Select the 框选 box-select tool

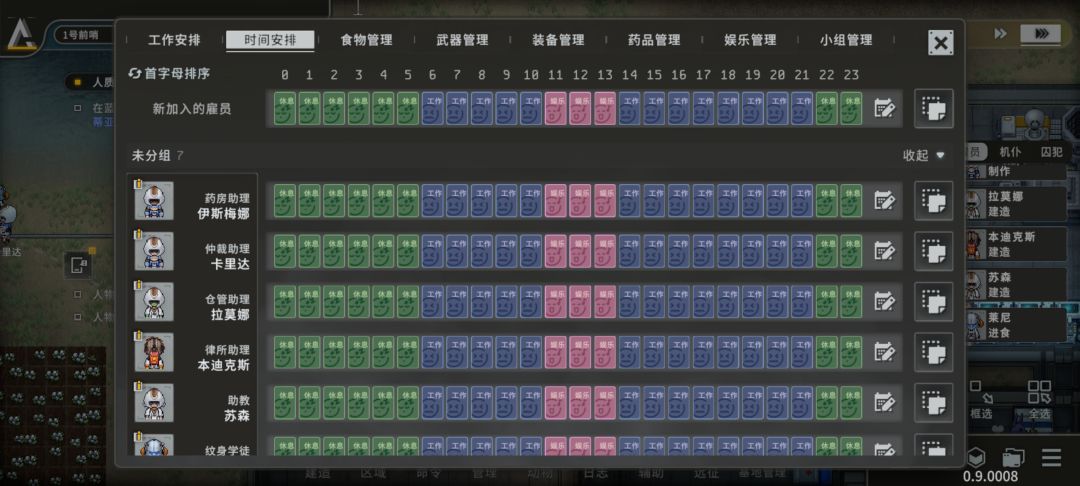tap(981, 400)
